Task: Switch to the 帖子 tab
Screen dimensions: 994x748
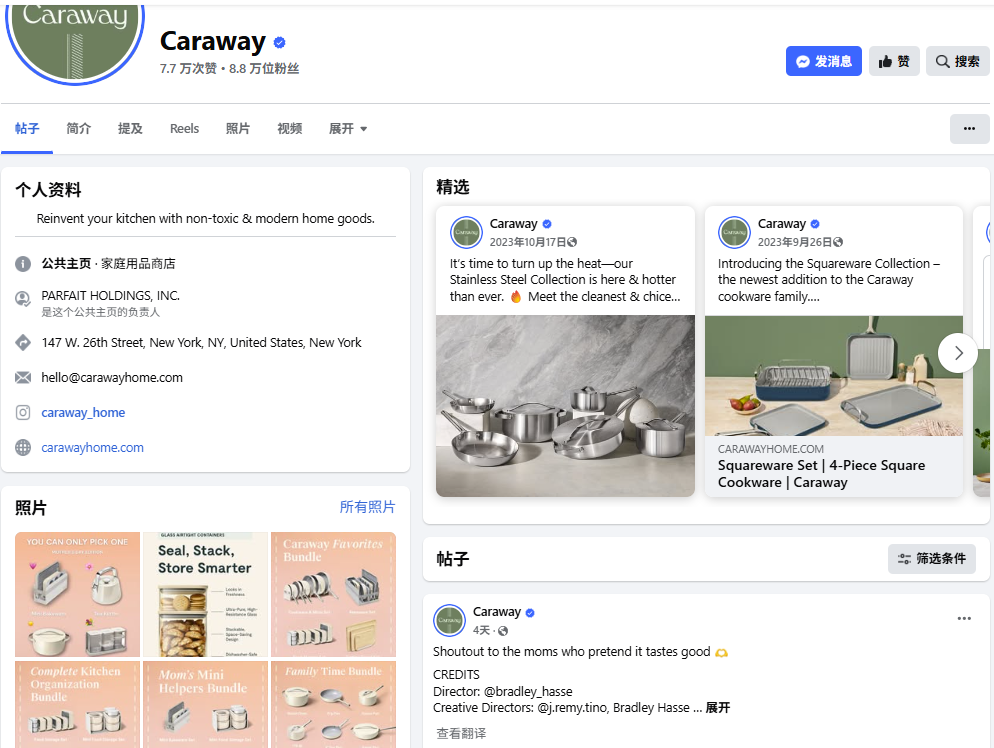Action: 27,129
